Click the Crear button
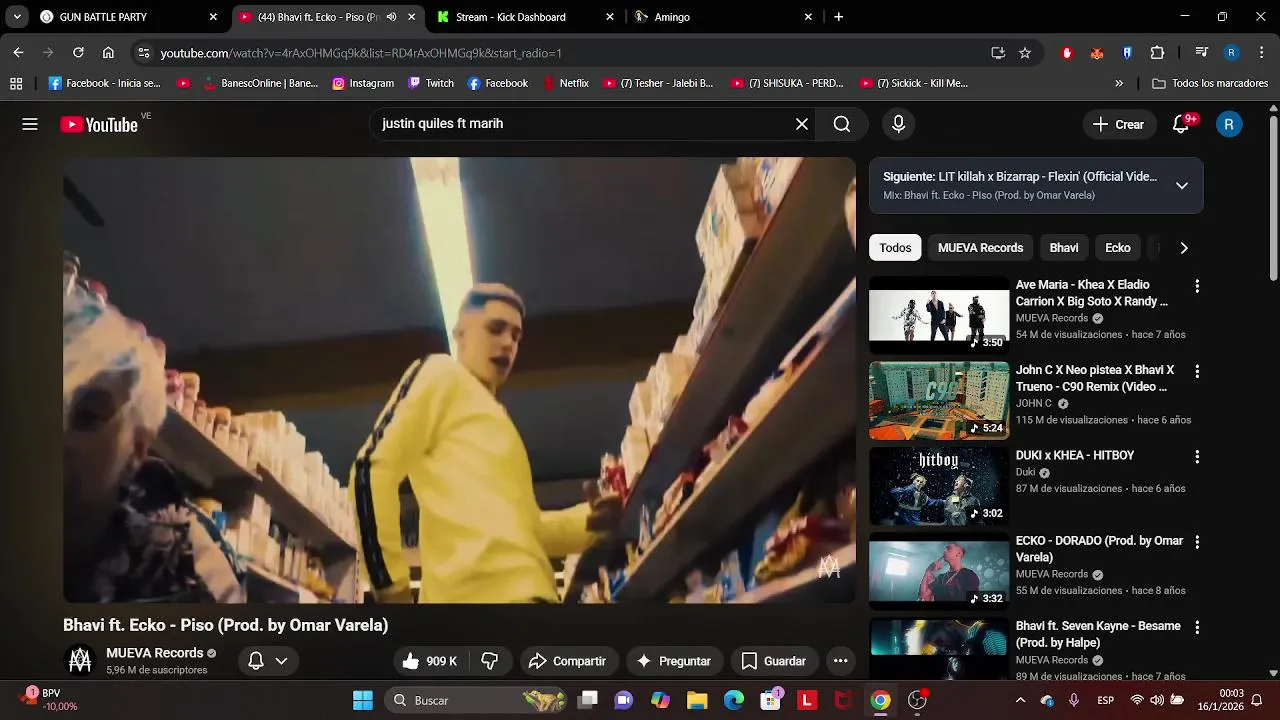 click(x=1118, y=124)
